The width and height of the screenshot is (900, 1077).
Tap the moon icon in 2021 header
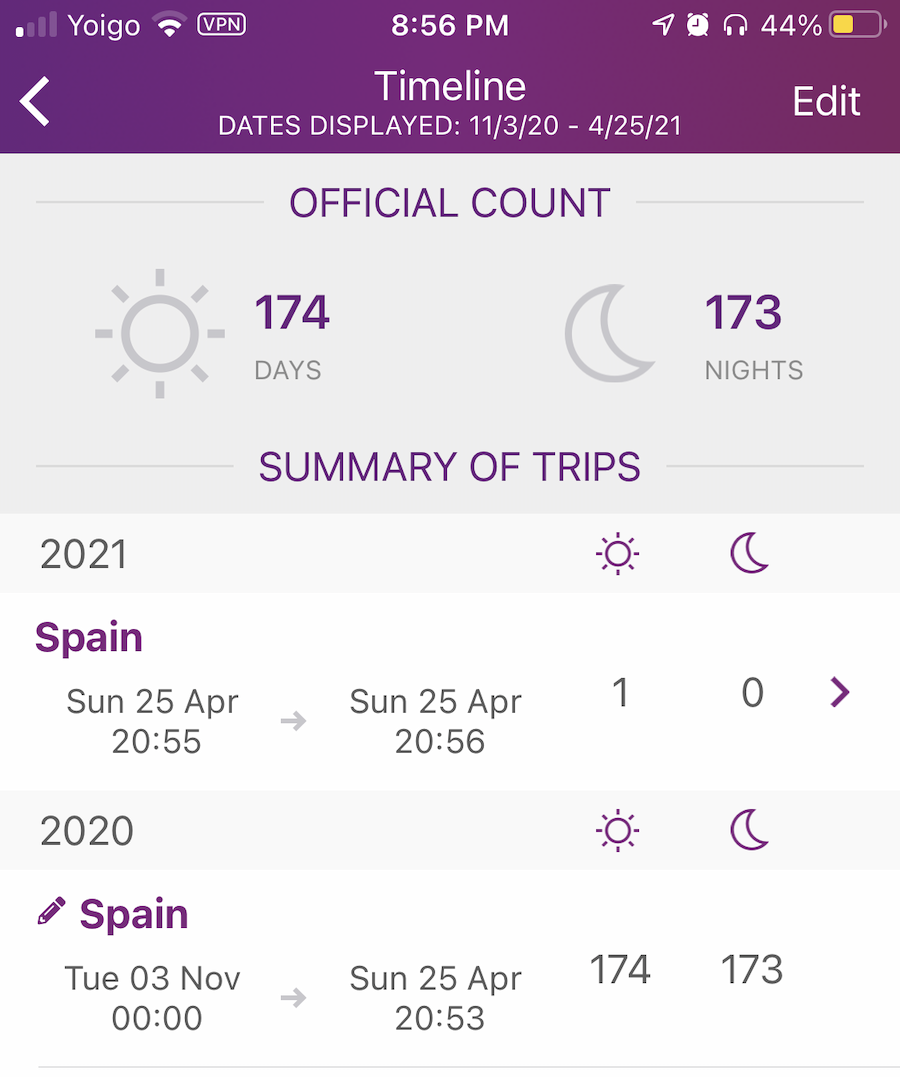click(750, 553)
